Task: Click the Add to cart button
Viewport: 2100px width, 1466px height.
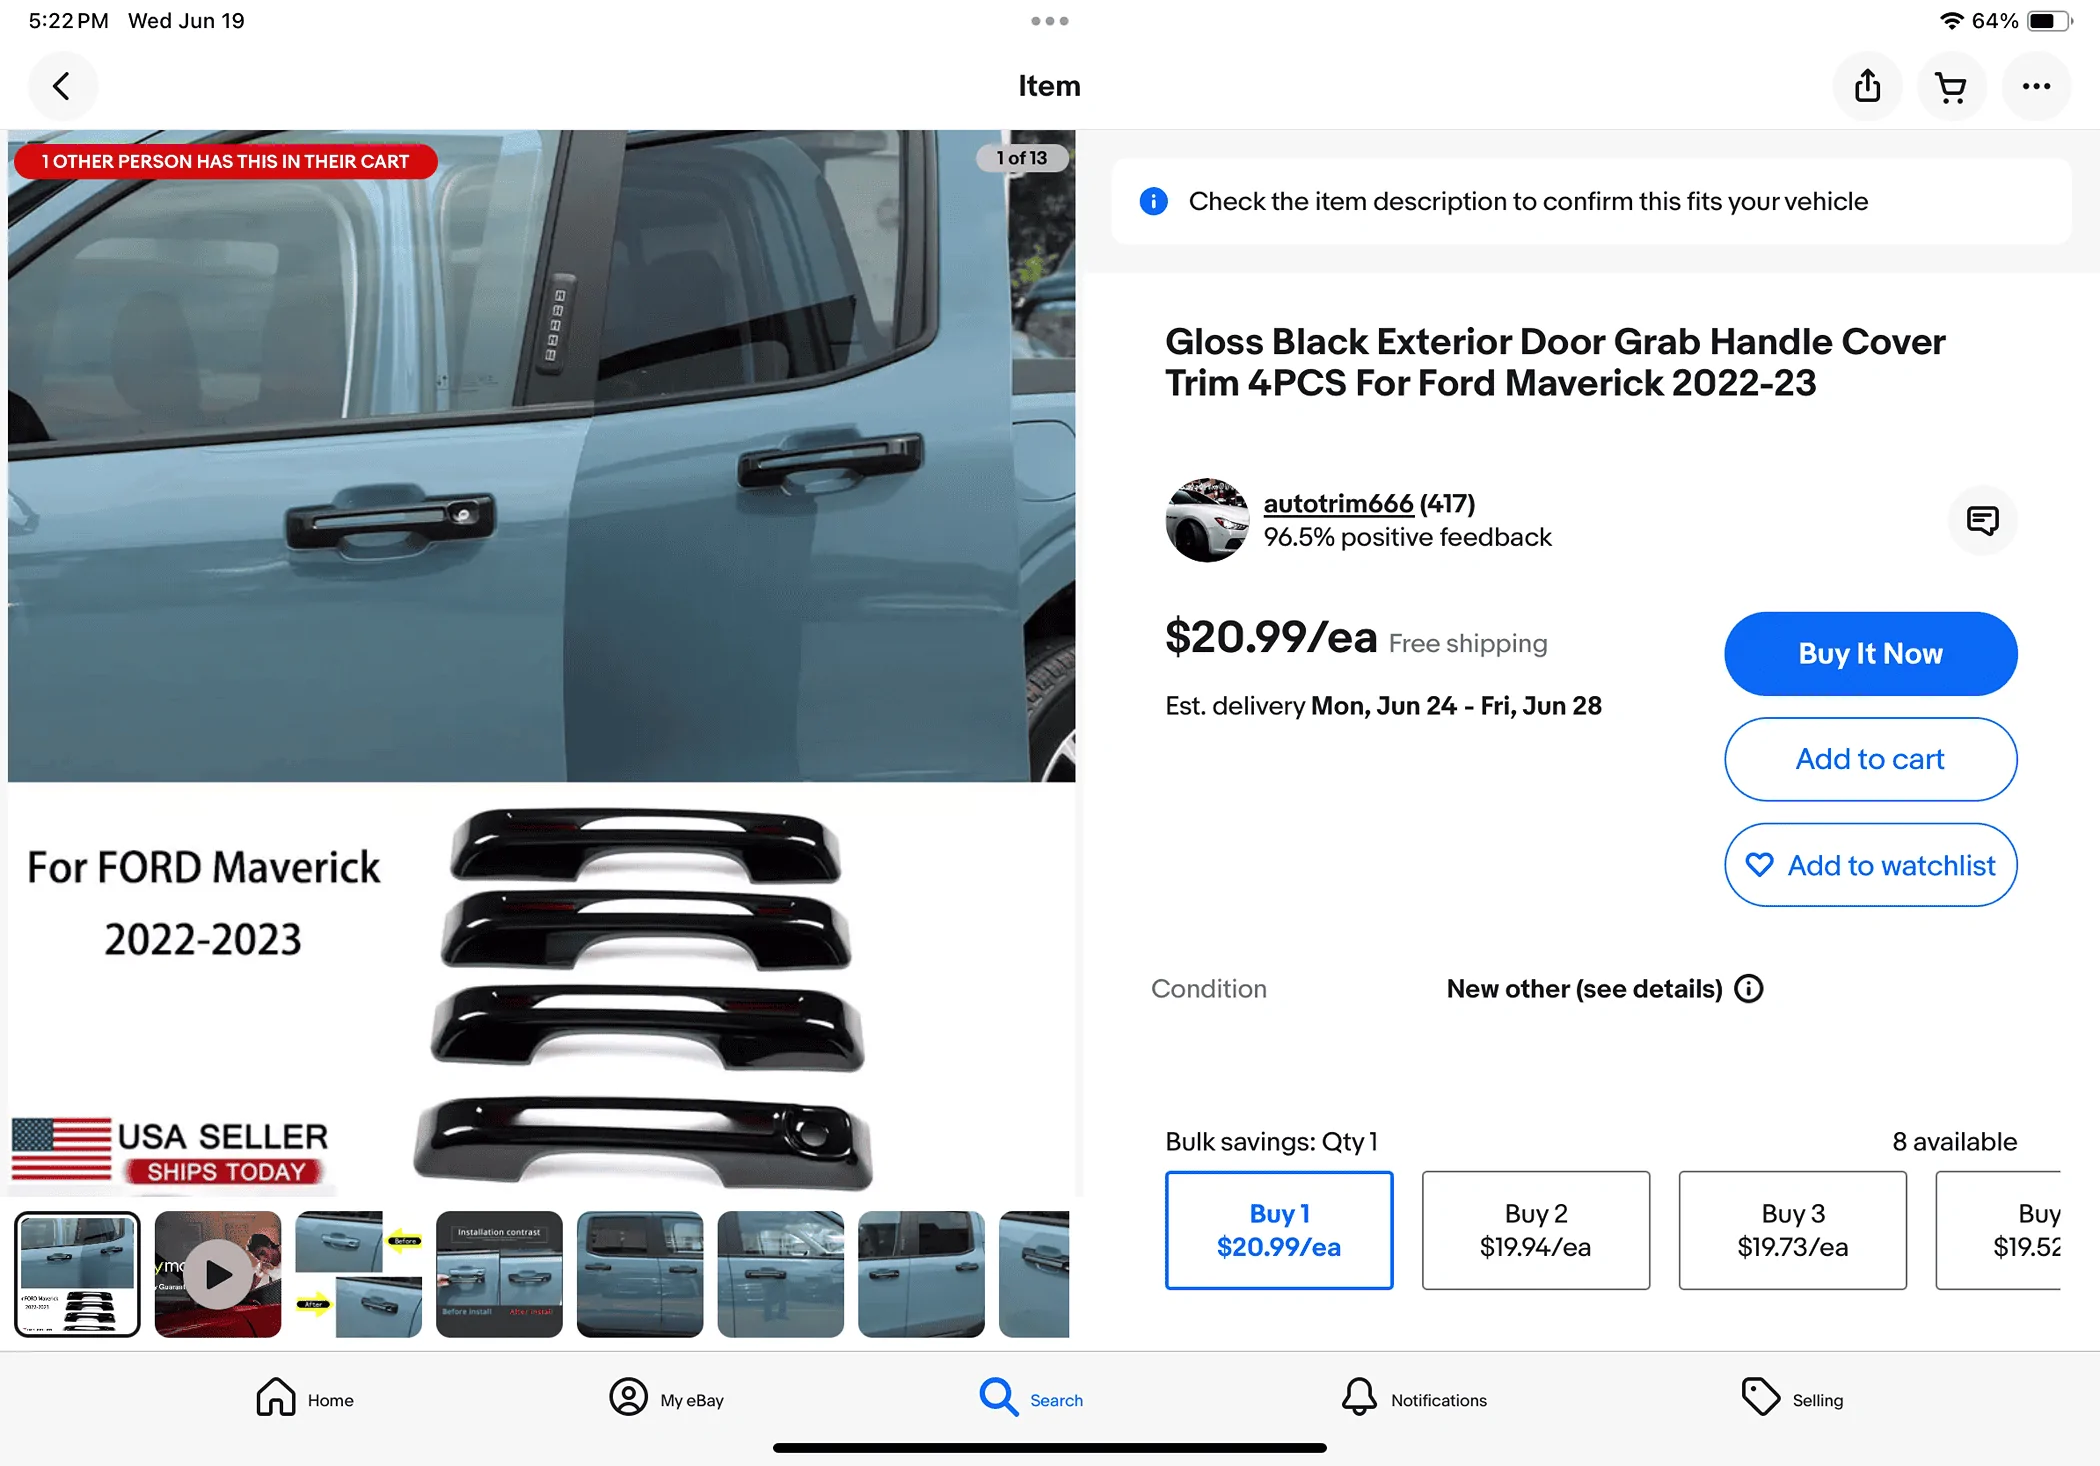Action: pyautogui.click(x=1870, y=759)
